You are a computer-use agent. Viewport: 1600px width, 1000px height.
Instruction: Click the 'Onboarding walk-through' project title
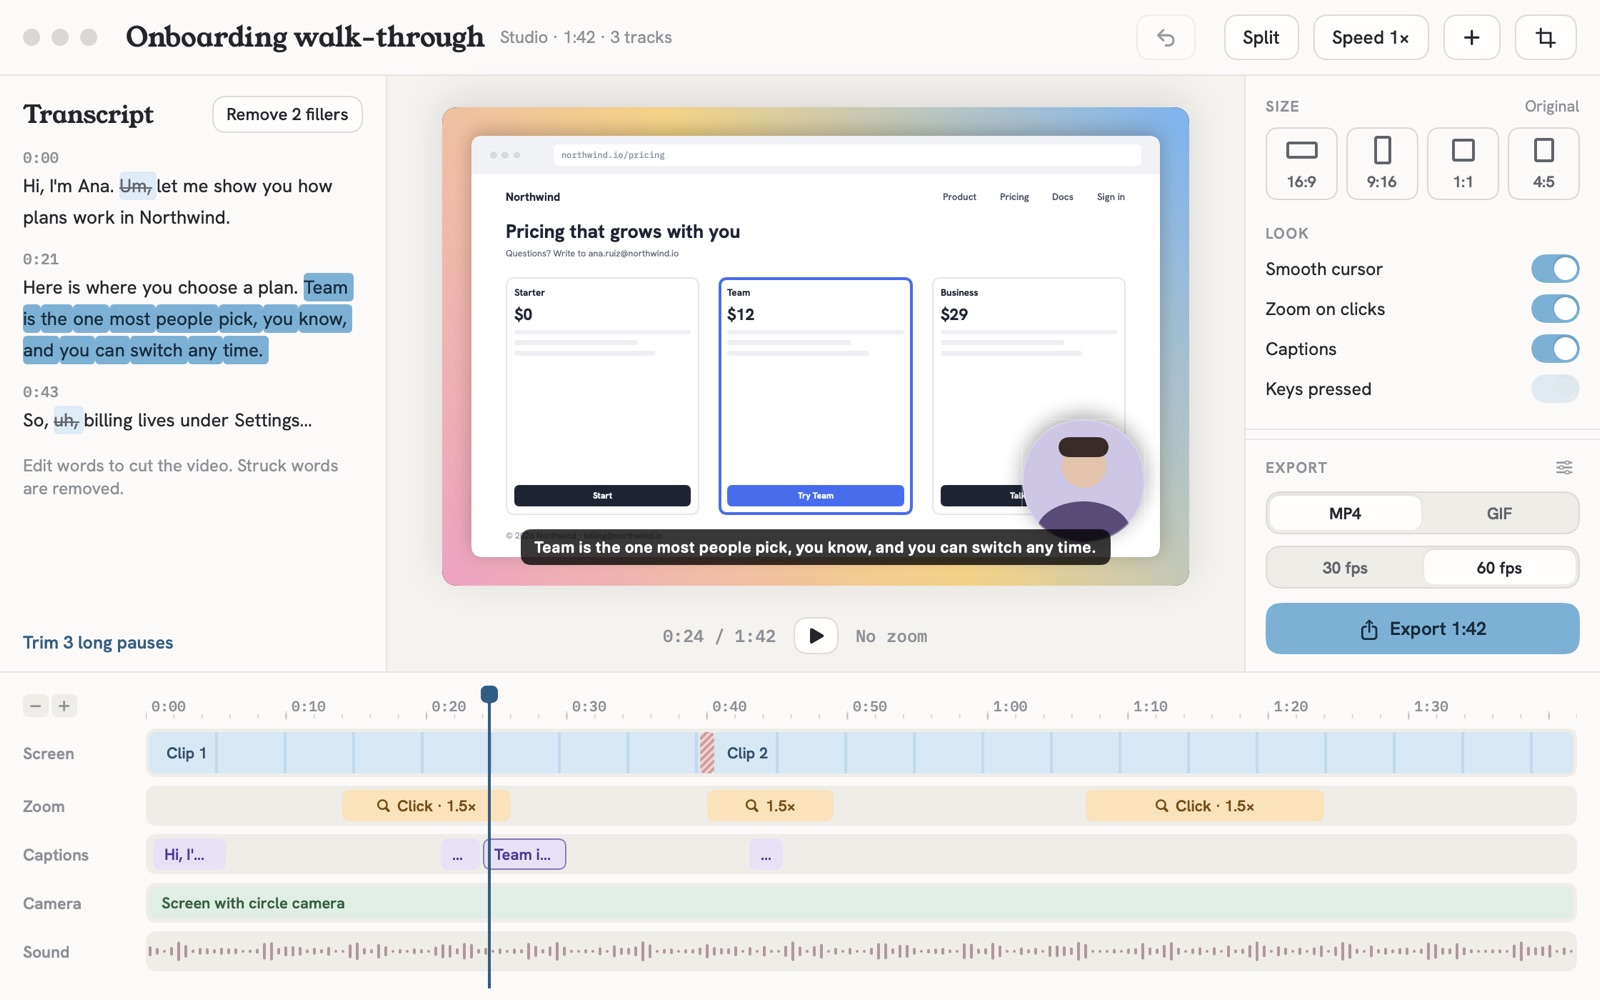(x=305, y=37)
